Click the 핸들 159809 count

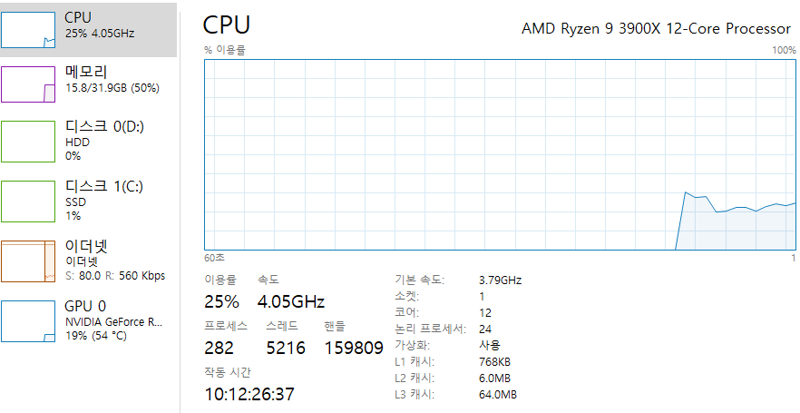point(354,348)
